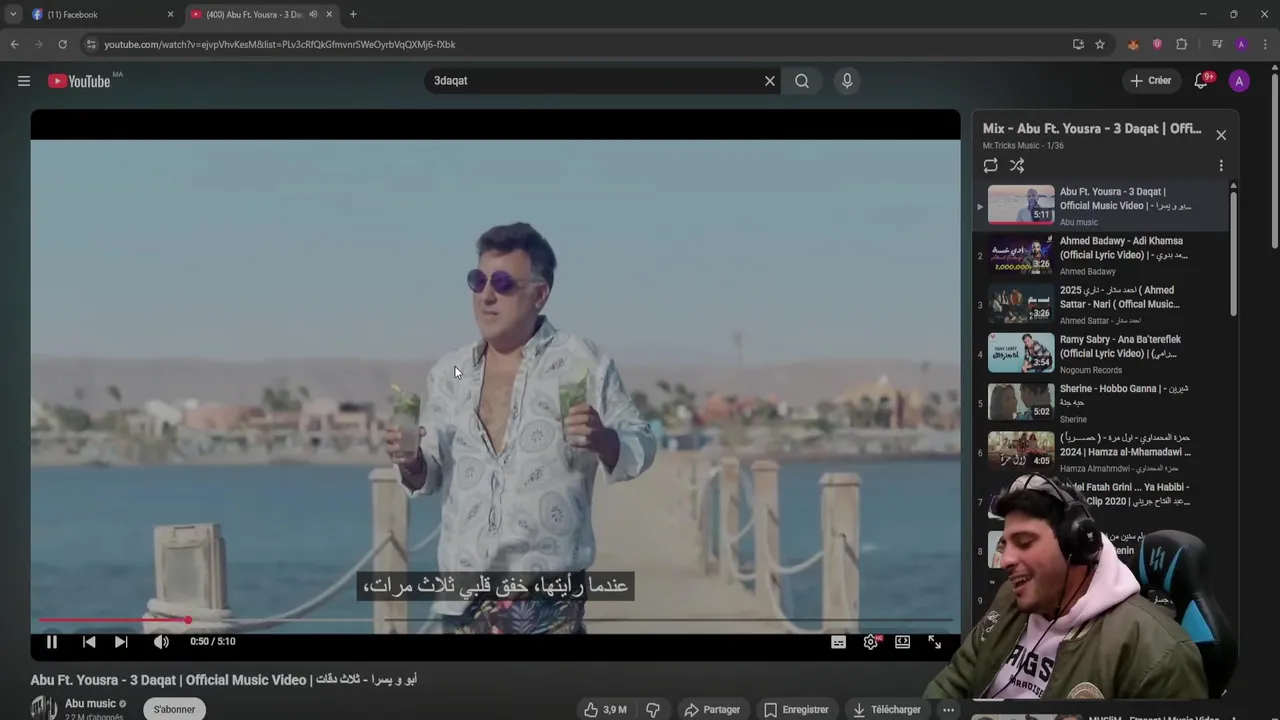Open Abu music channel name
The image size is (1280, 720).
pyautogui.click(x=90, y=704)
